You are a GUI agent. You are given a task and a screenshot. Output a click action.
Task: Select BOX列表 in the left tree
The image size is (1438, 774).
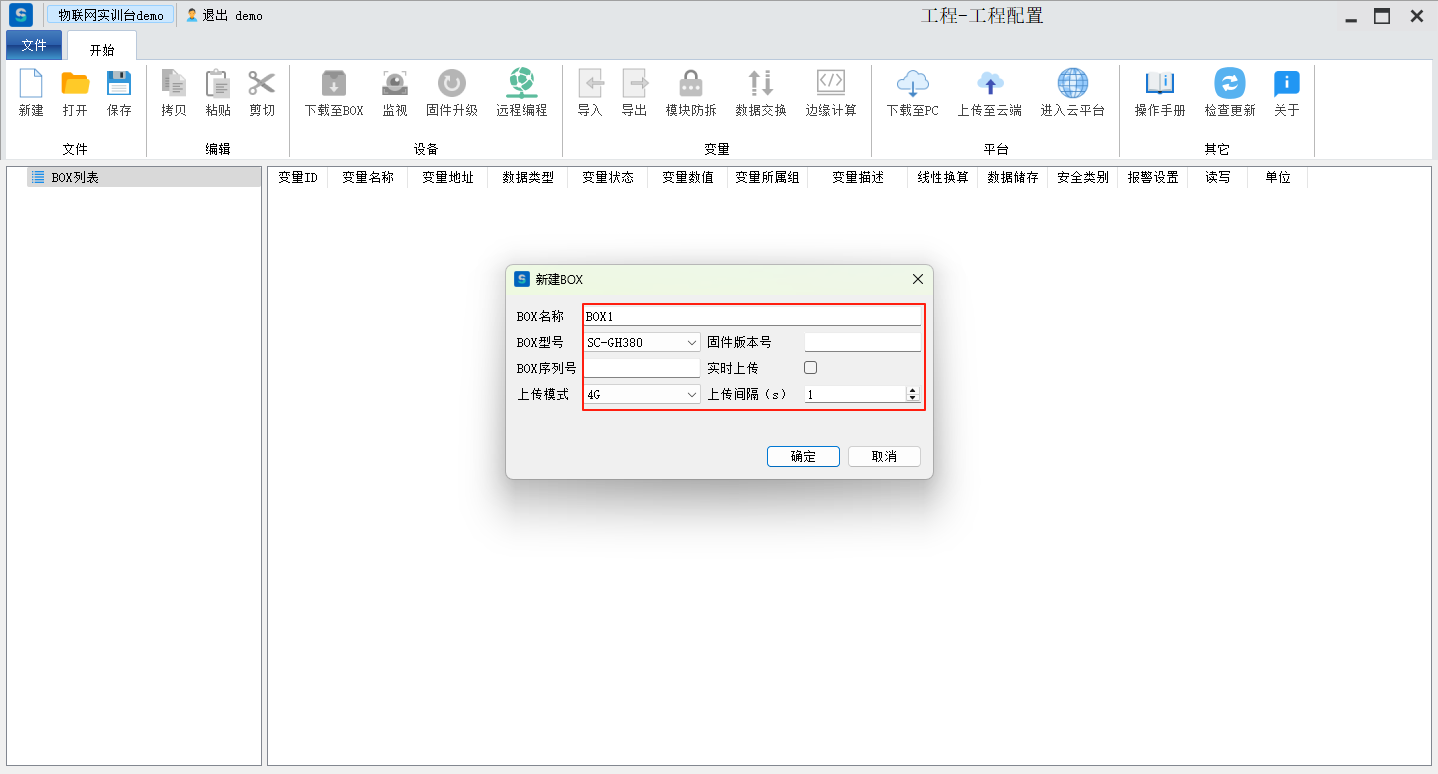tap(75, 177)
